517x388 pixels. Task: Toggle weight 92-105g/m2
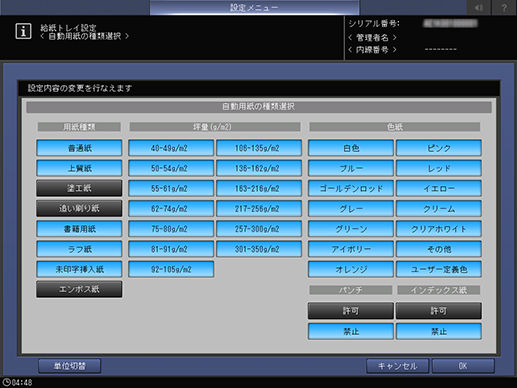point(171,269)
